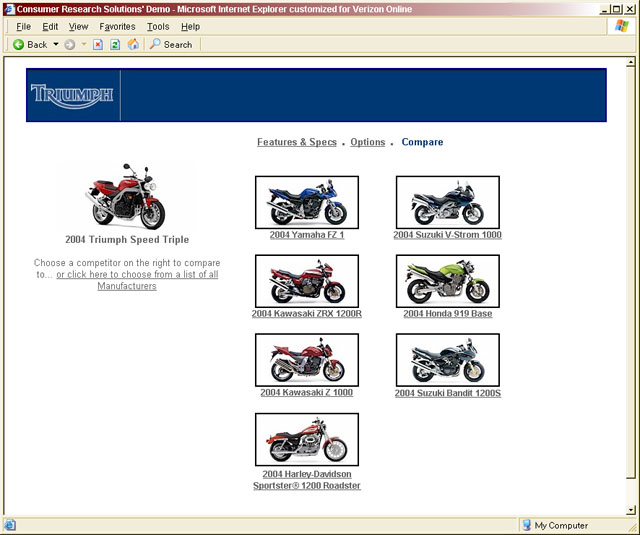The width and height of the screenshot is (640, 535).
Task: Open the 2004 Kawasaki ZRX 1200R link
Action: pyautogui.click(x=307, y=314)
